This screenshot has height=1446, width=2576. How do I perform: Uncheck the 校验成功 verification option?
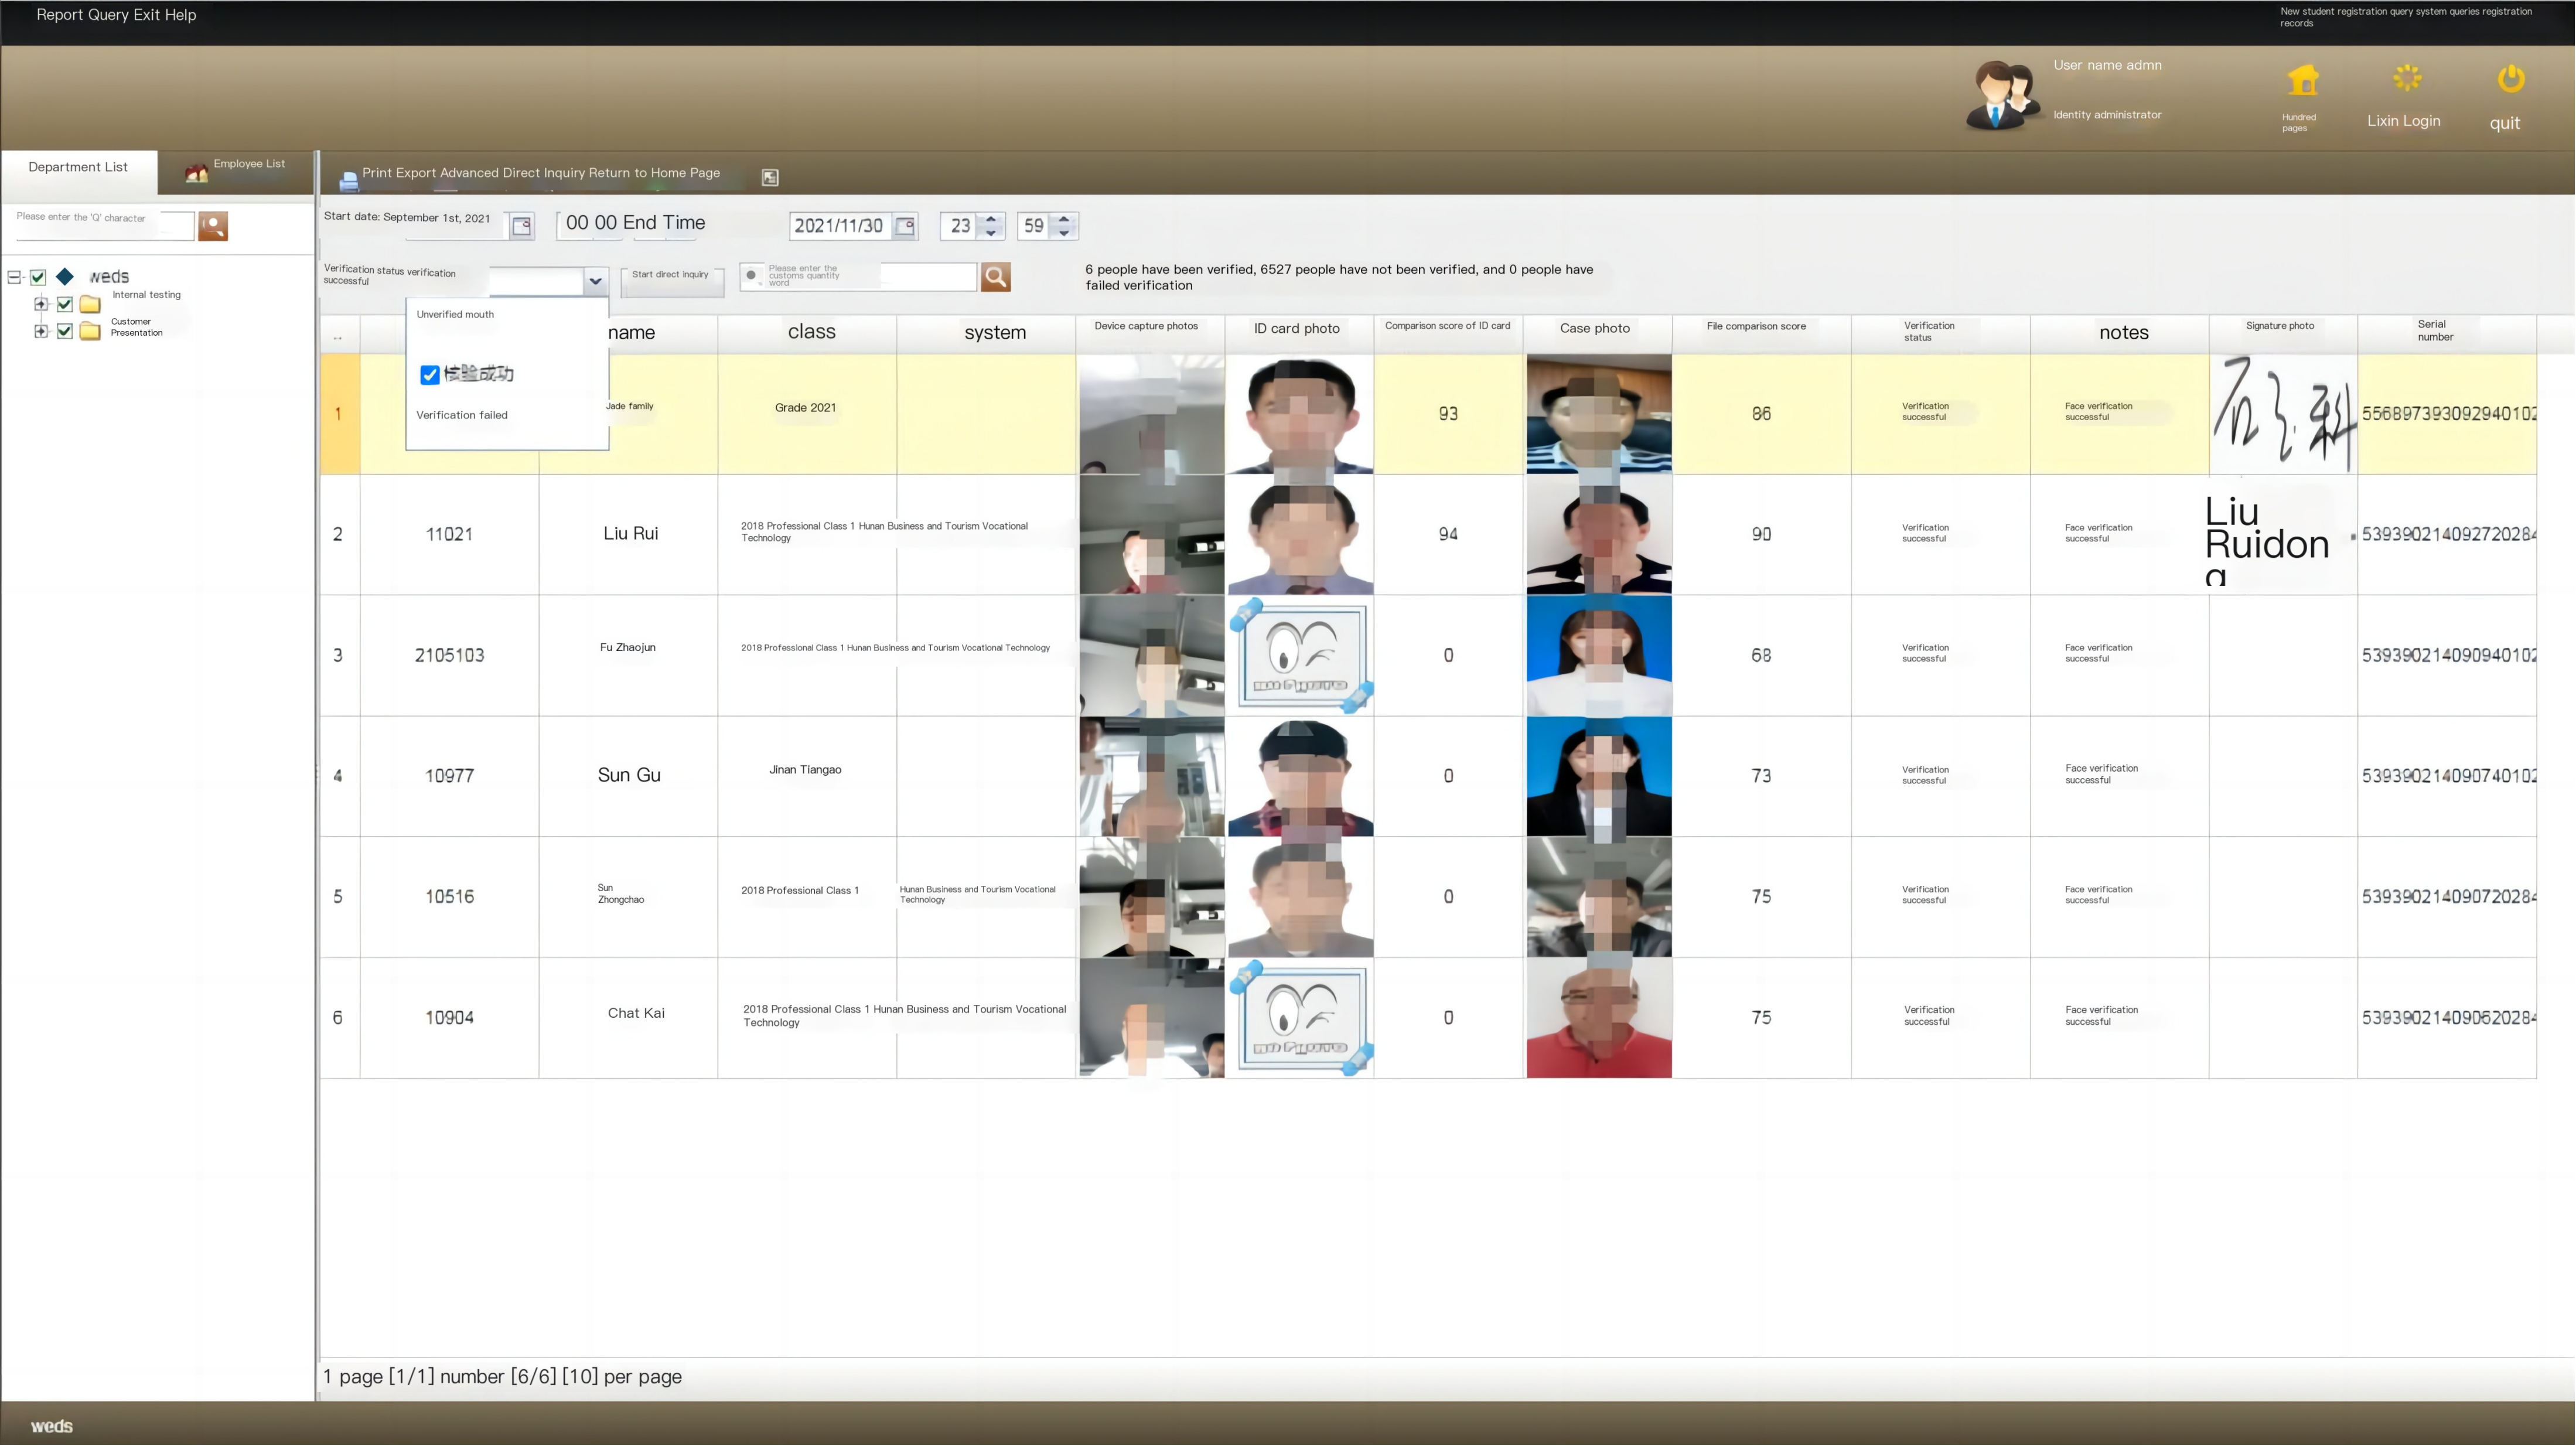click(x=430, y=375)
